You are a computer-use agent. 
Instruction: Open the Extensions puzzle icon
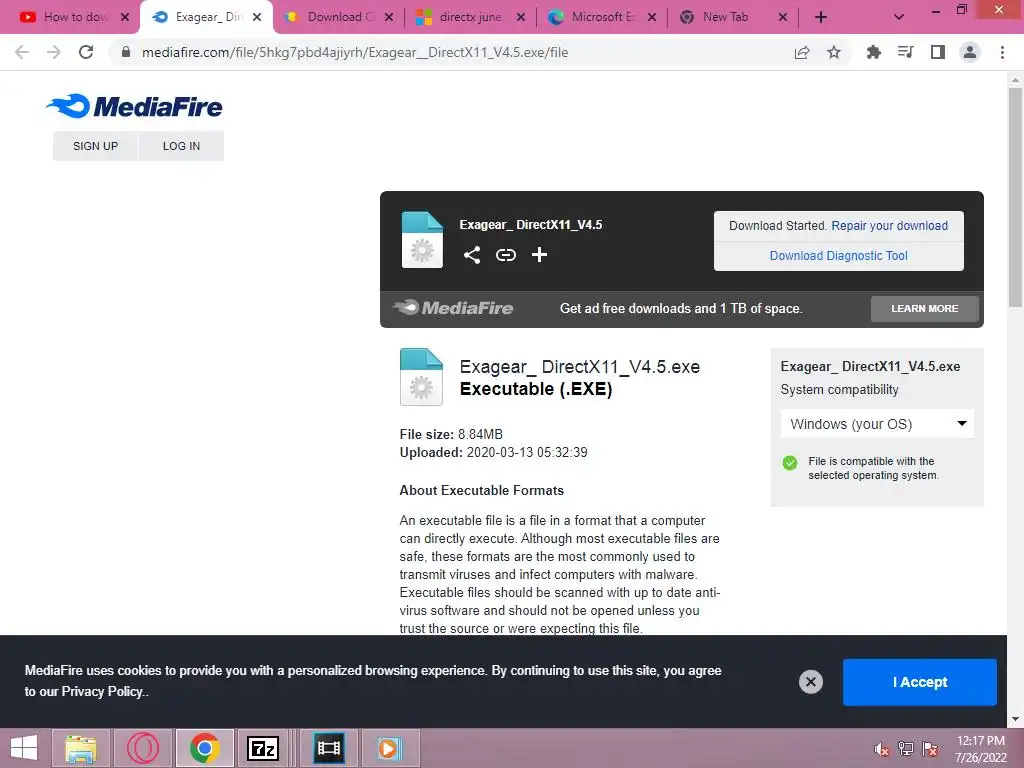click(x=873, y=52)
